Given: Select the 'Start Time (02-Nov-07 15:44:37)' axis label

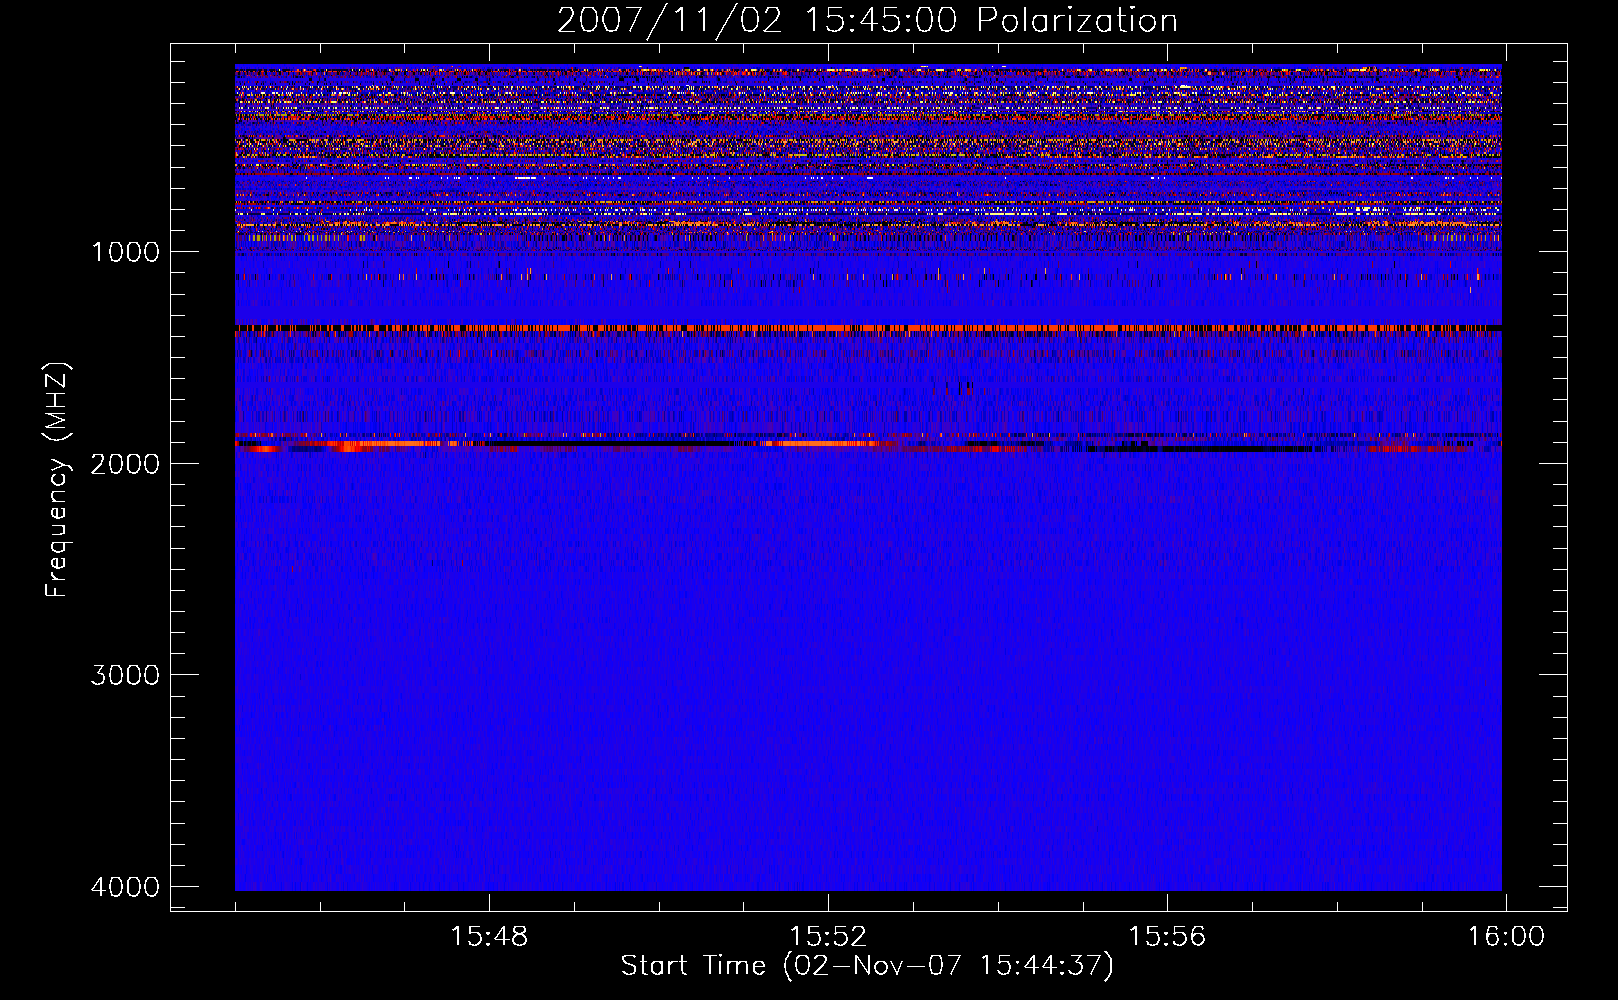Looking at the screenshot, I should (x=867, y=966).
